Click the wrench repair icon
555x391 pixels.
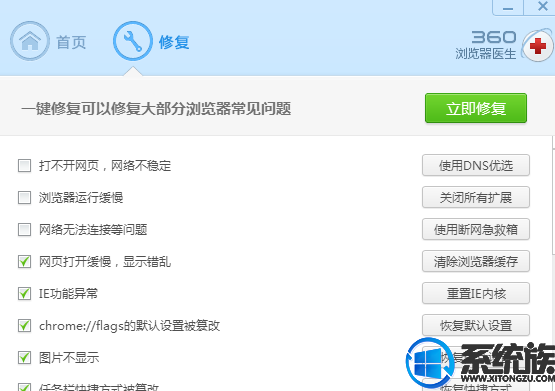pyautogui.click(x=133, y=41)
